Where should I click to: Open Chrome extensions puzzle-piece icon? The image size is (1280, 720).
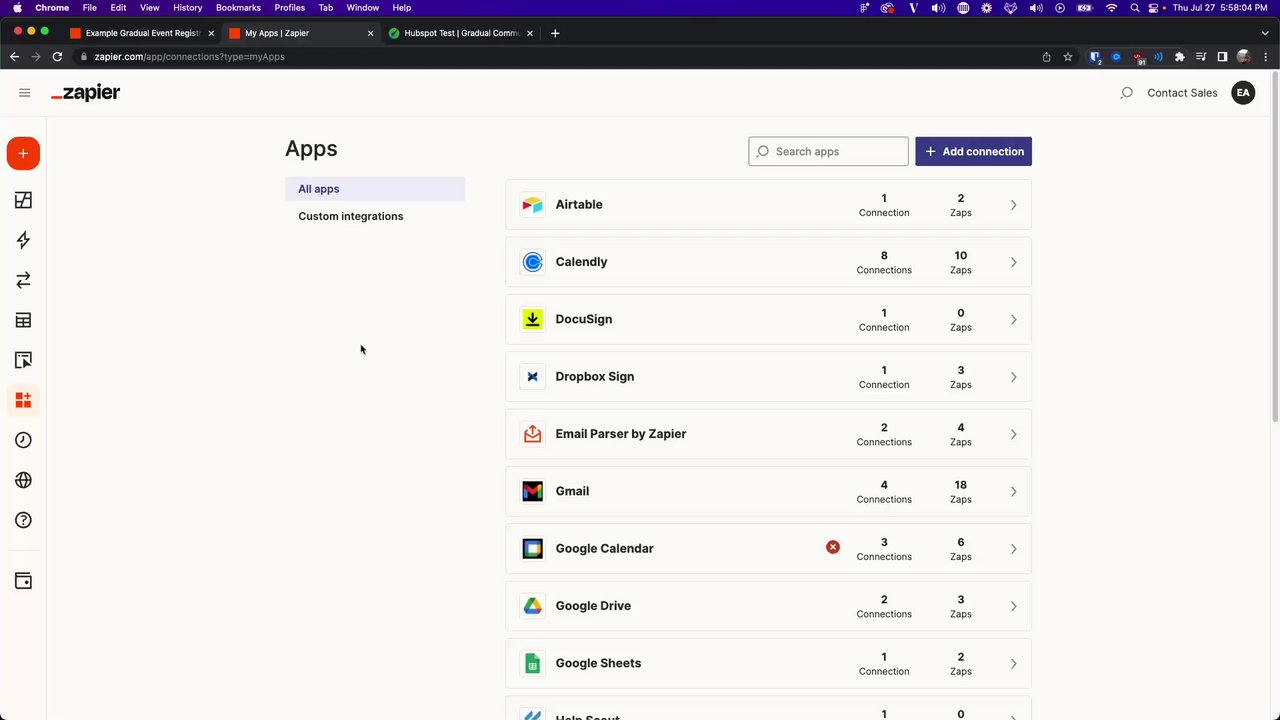tap(1179, 57)
